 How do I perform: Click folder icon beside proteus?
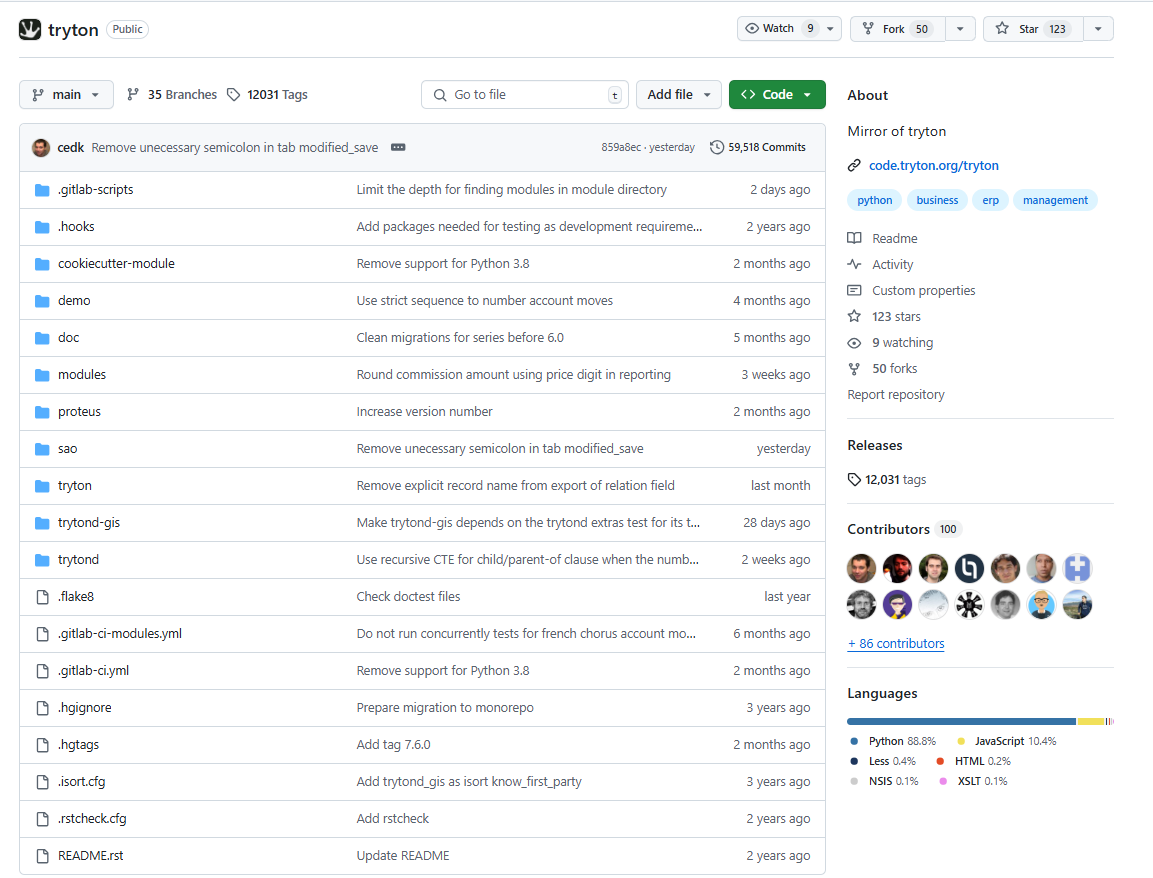point(43,412)
